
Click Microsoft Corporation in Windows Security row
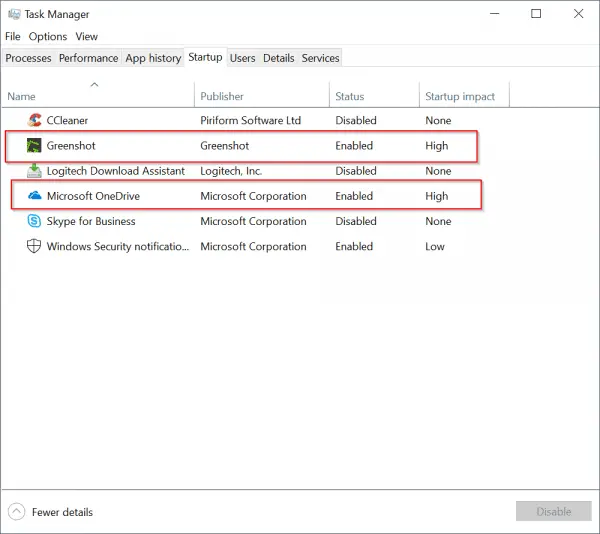(x=253, y=246)
